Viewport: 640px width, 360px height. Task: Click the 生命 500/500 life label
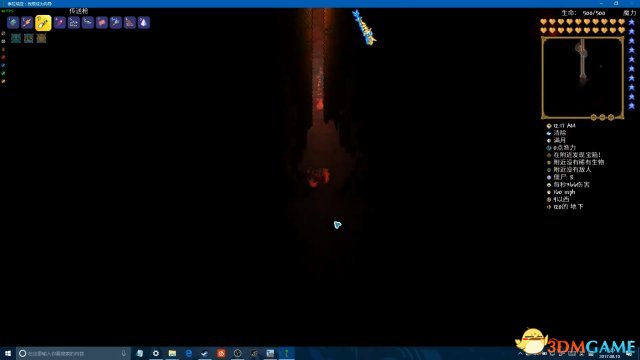click(583, 13)
